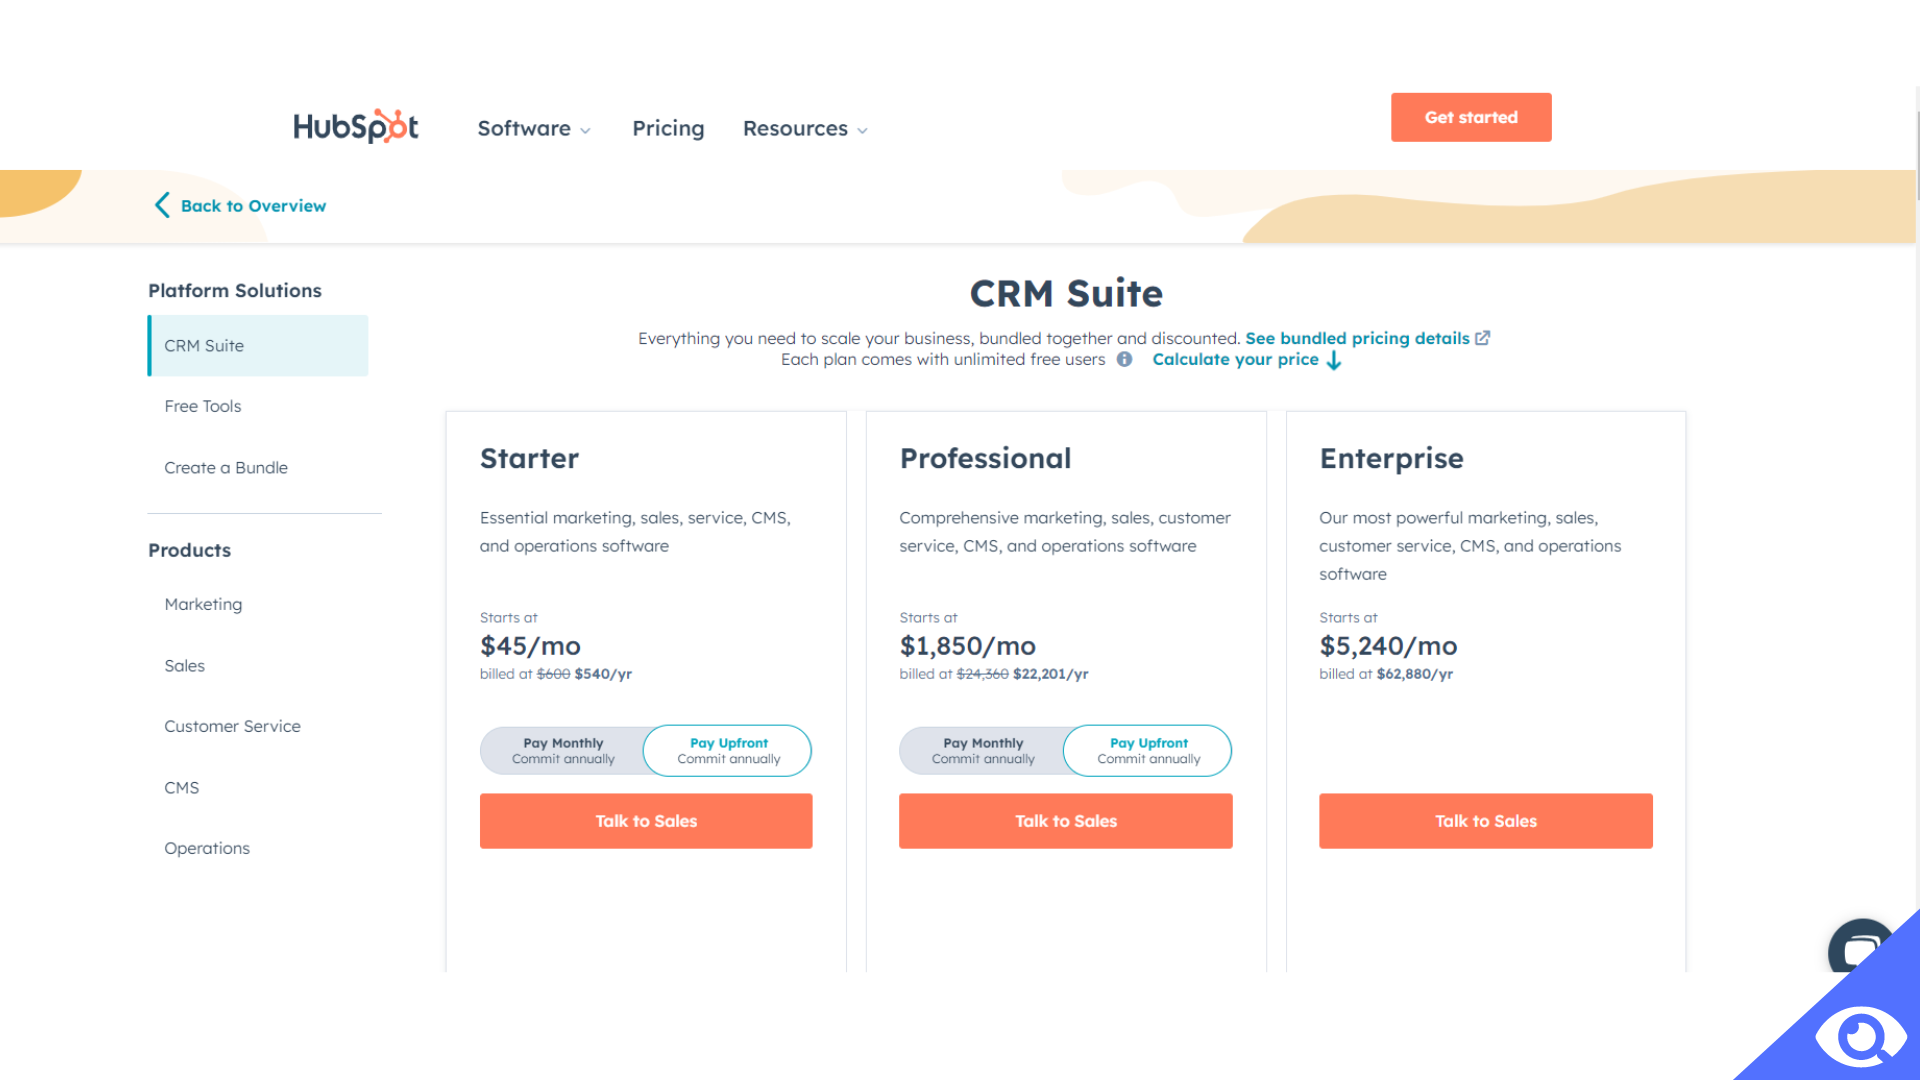This screenshot has height=1080, width=1920.
Task: Toggle Pay Monthly for Professional plan
Action: [x=981, y=749]
